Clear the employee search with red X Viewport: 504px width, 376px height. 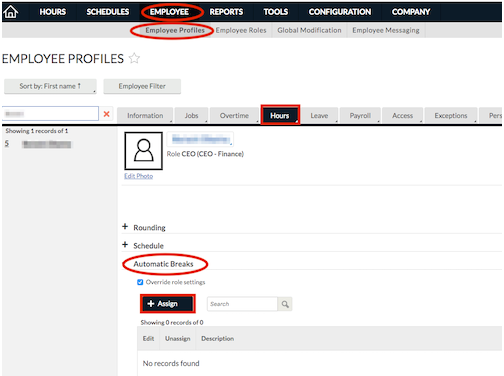pyautogui.click(x=107, y=114)
